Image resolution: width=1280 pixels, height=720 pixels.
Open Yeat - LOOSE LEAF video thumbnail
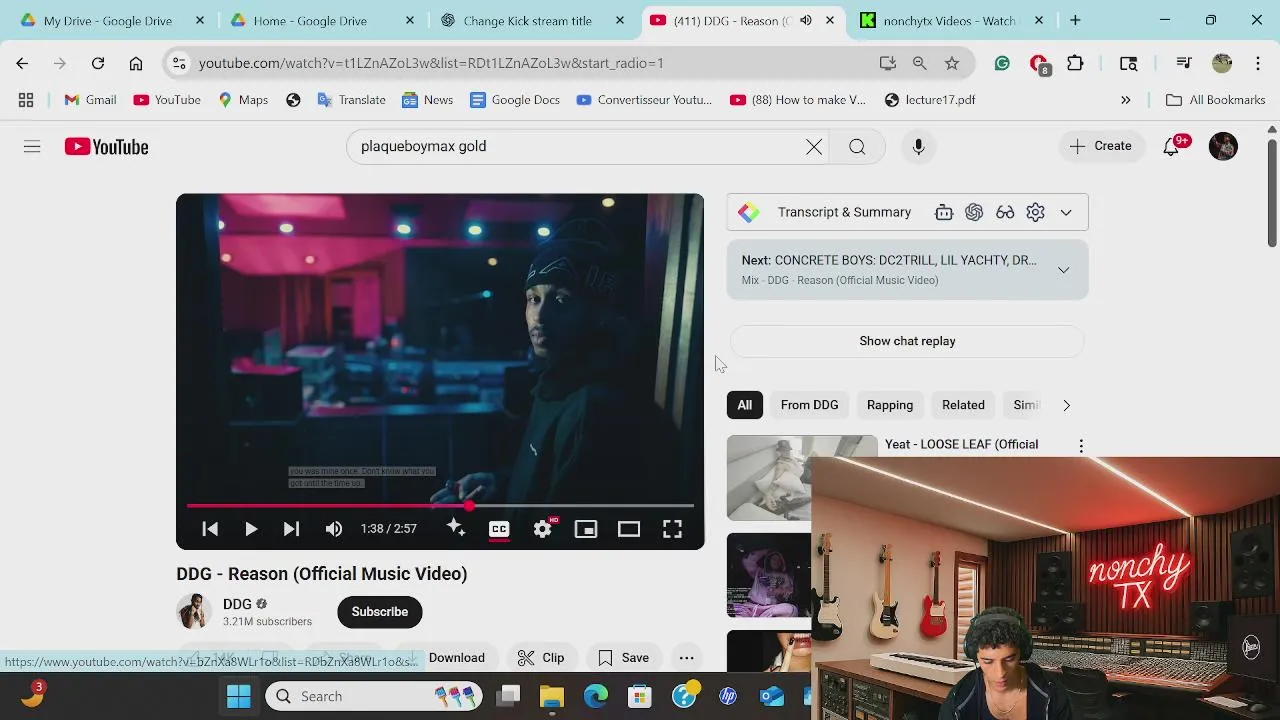[x=802, y=478]
